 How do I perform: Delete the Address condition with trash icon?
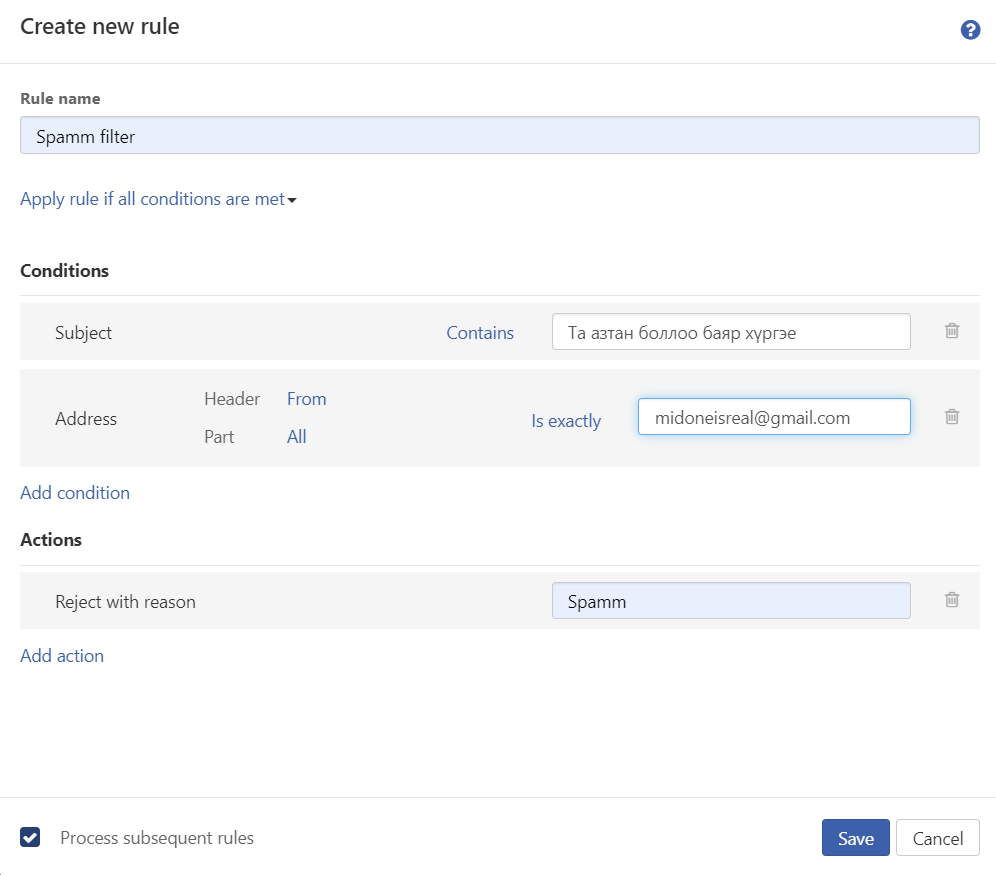pyautogui.click(x=952, y=417)
